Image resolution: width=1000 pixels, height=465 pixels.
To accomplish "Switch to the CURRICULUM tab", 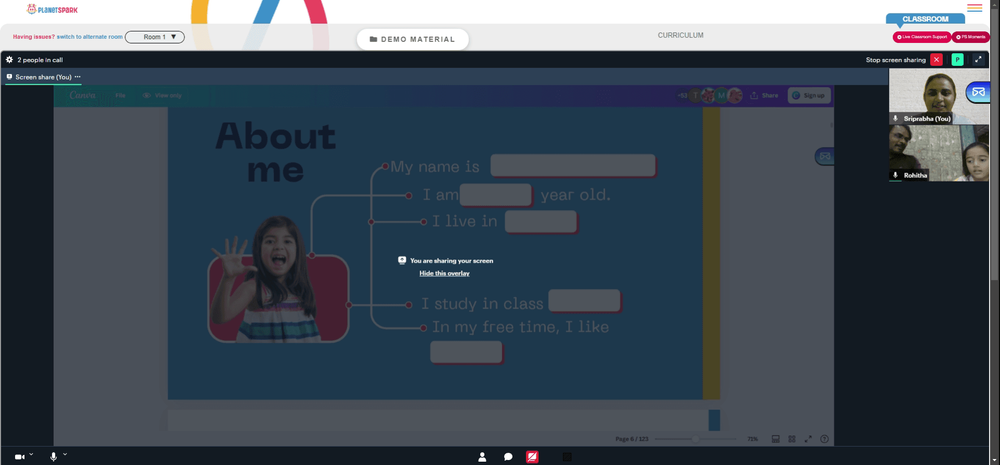I will (x=680, y=35).
